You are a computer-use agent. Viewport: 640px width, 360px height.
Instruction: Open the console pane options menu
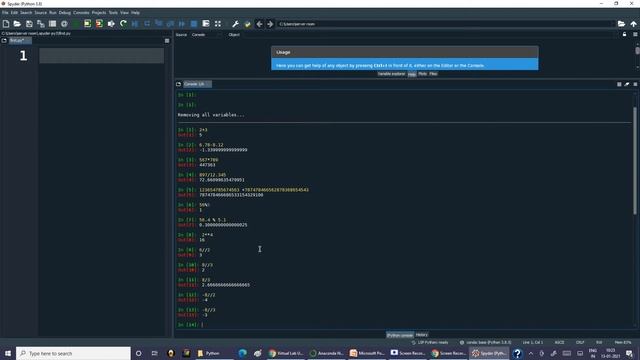(635, 84)
